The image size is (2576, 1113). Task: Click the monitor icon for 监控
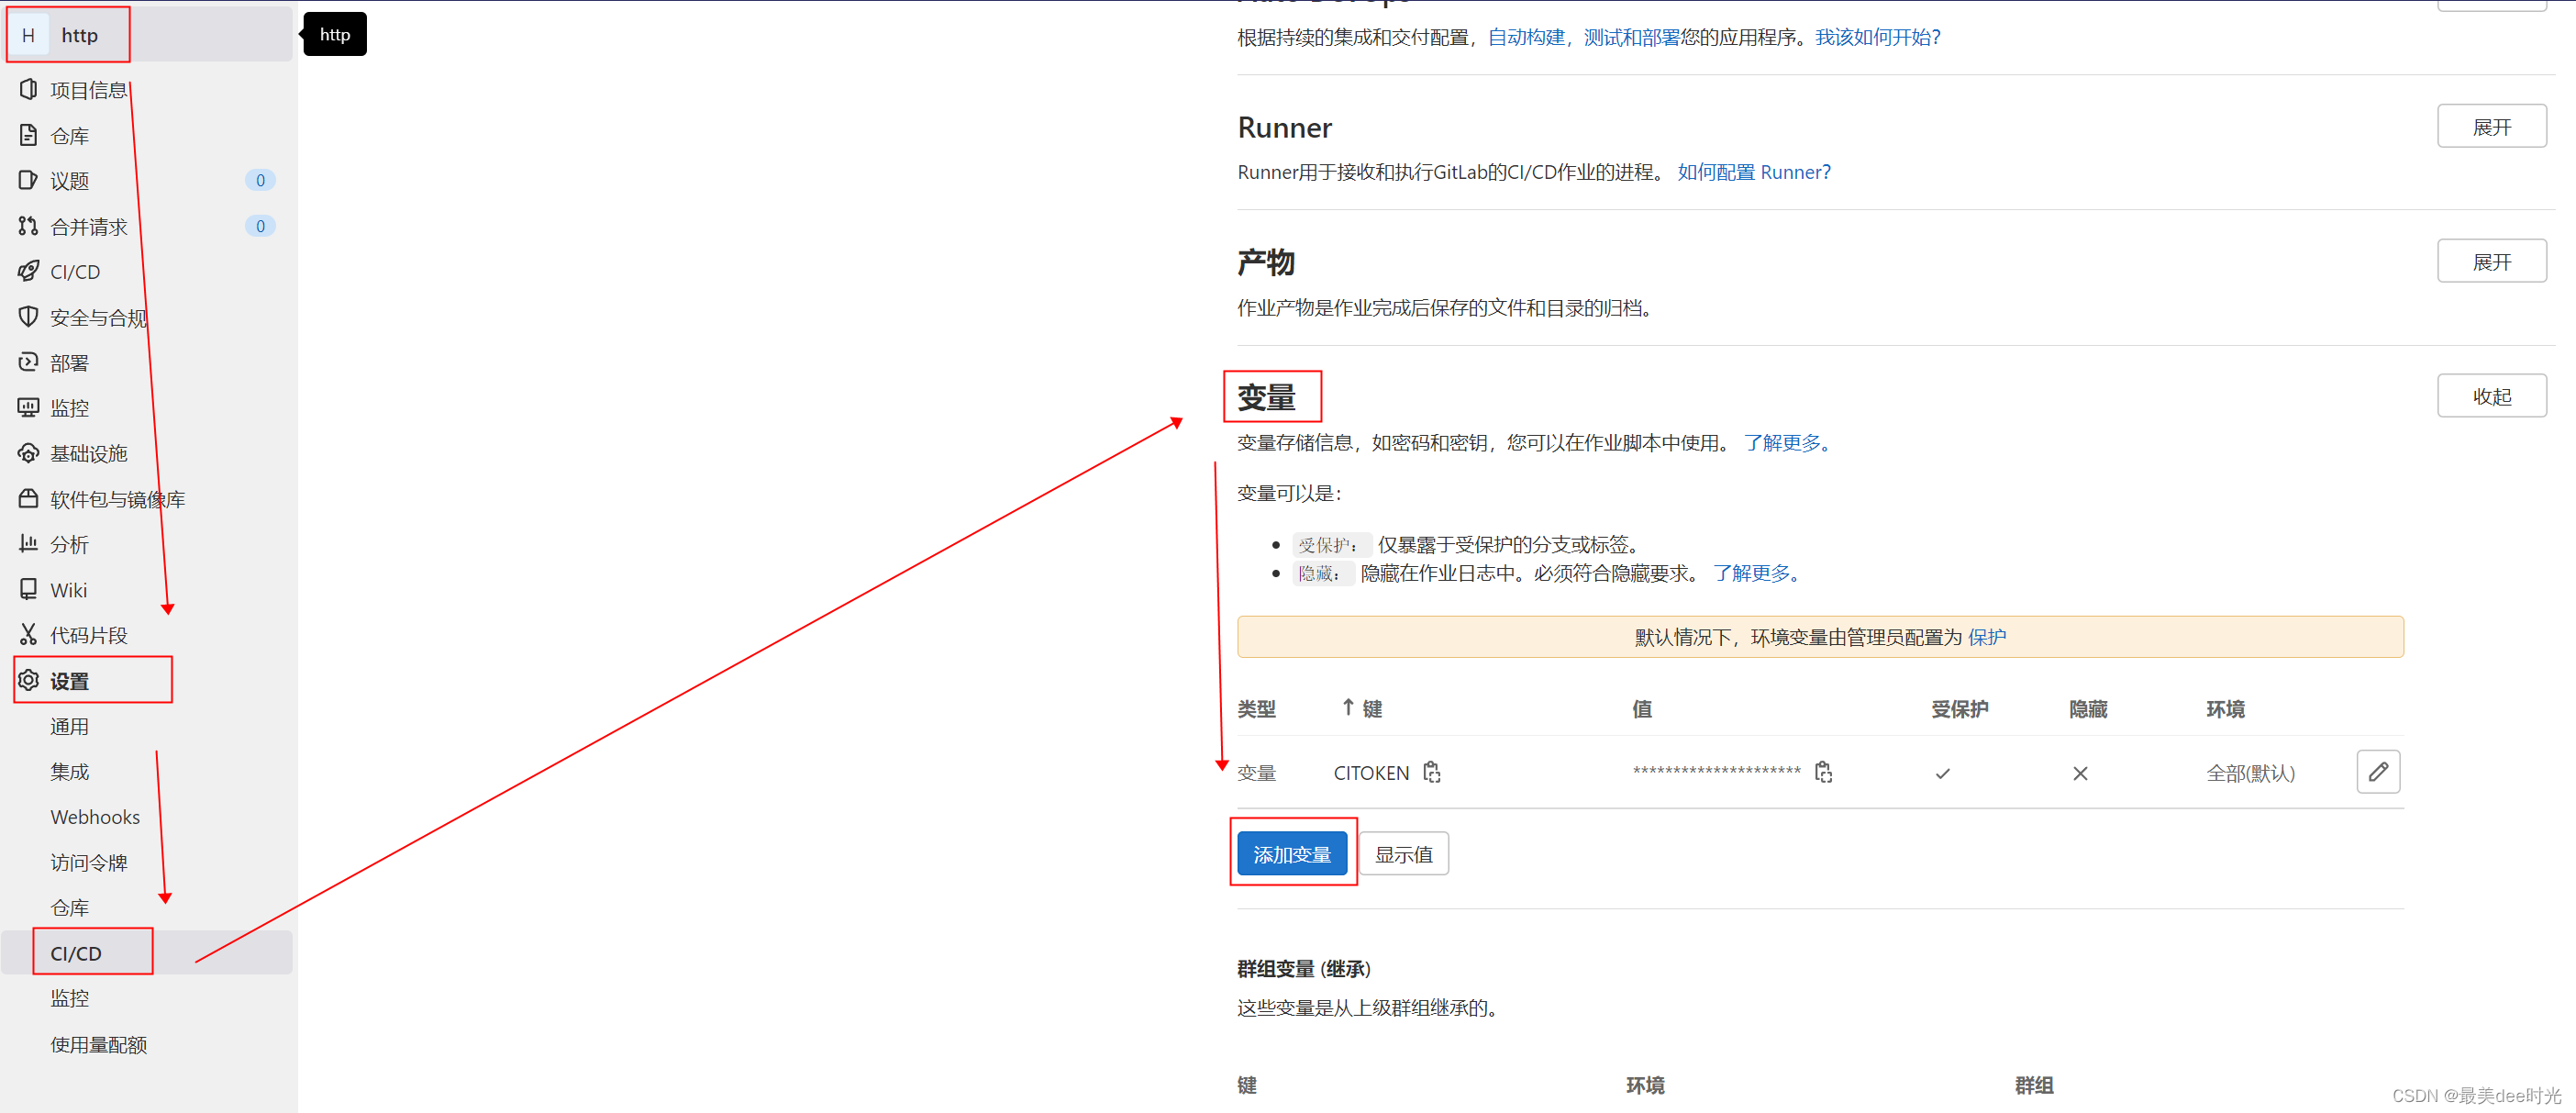pyautogui.click(x=28, y=407)
